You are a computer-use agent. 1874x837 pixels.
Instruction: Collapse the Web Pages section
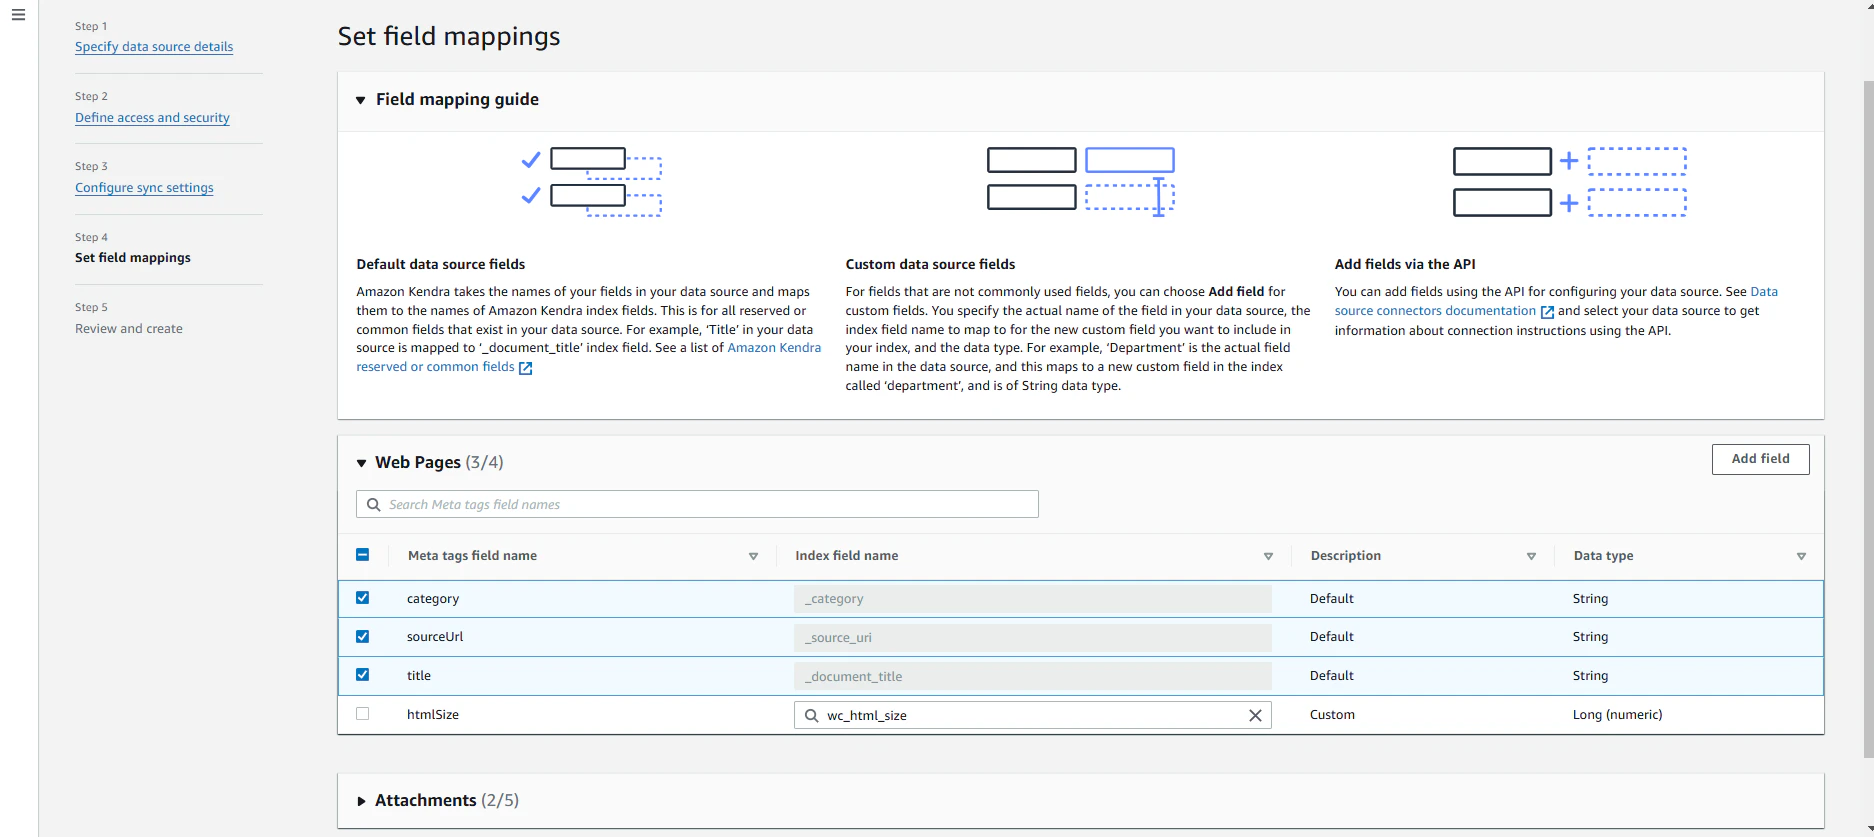[361, 463]
